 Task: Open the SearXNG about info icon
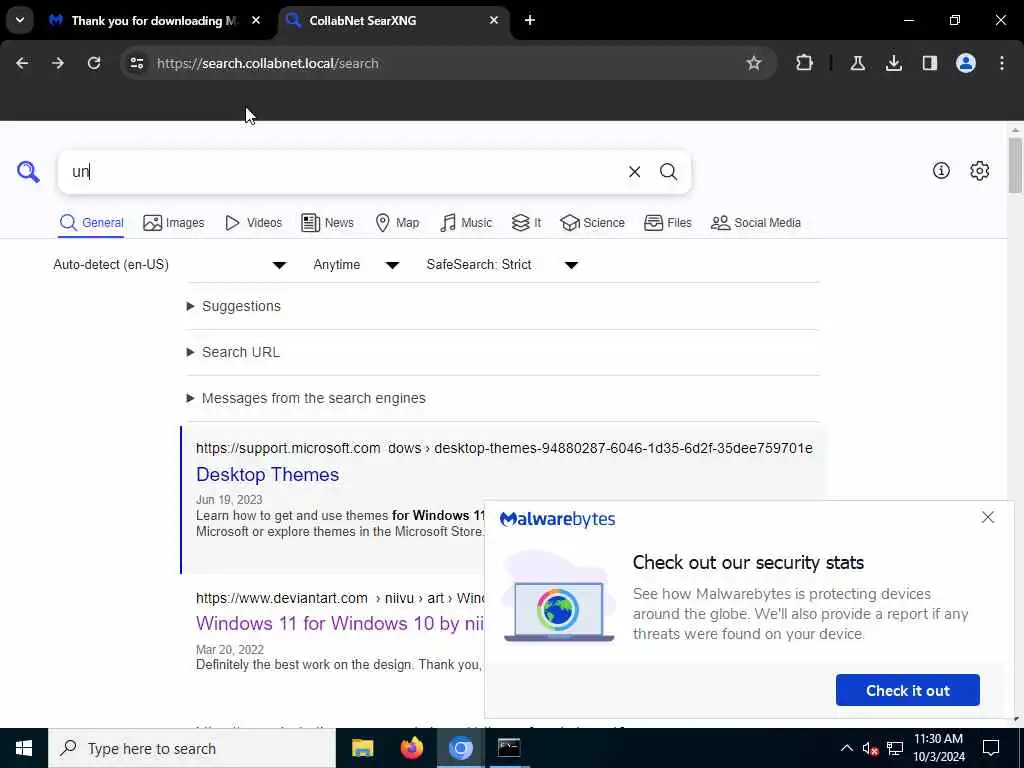coord(941,170)
